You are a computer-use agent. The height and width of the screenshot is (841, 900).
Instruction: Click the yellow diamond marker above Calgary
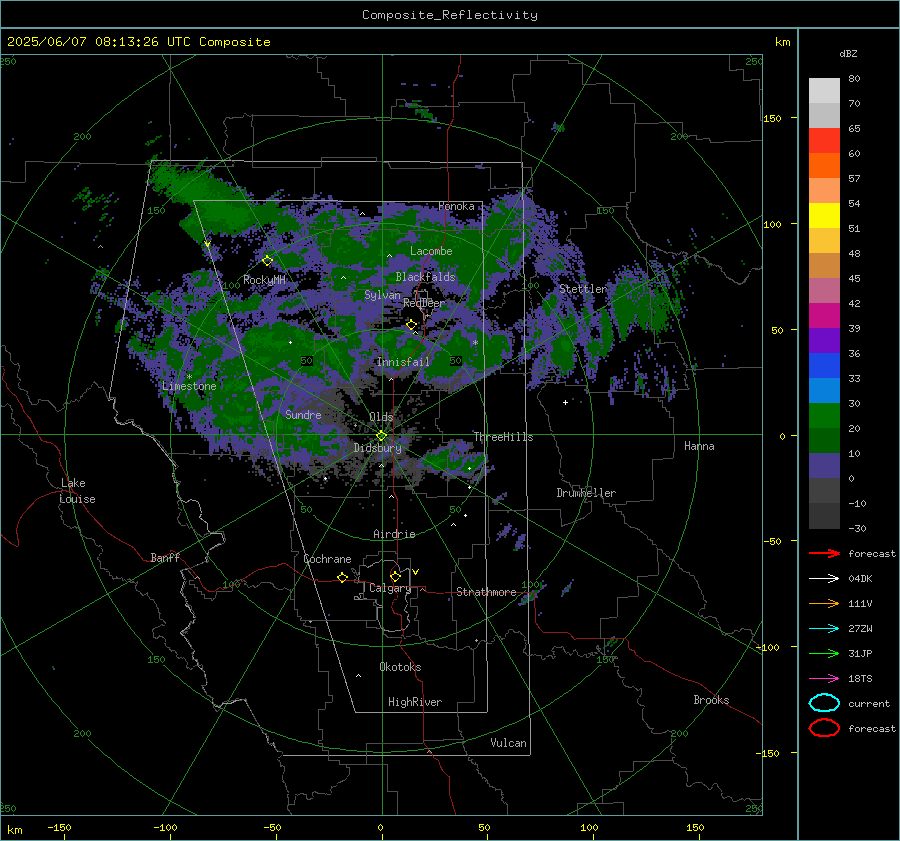[x=395, y=576]
